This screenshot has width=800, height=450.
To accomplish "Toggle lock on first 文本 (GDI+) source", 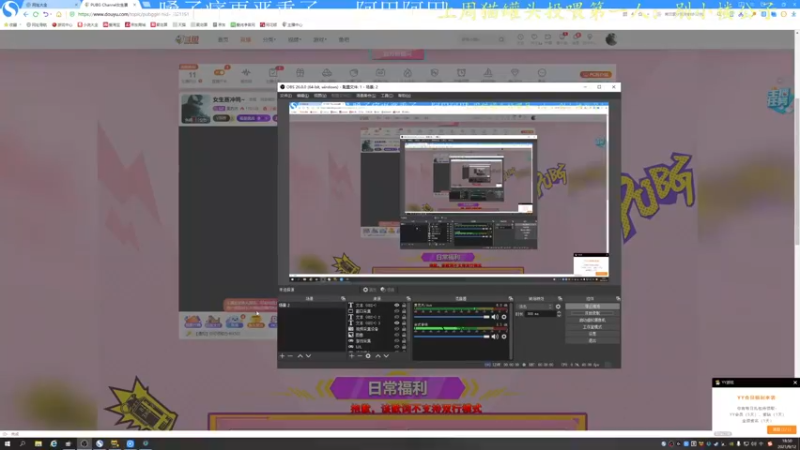I will pos(404,305).
